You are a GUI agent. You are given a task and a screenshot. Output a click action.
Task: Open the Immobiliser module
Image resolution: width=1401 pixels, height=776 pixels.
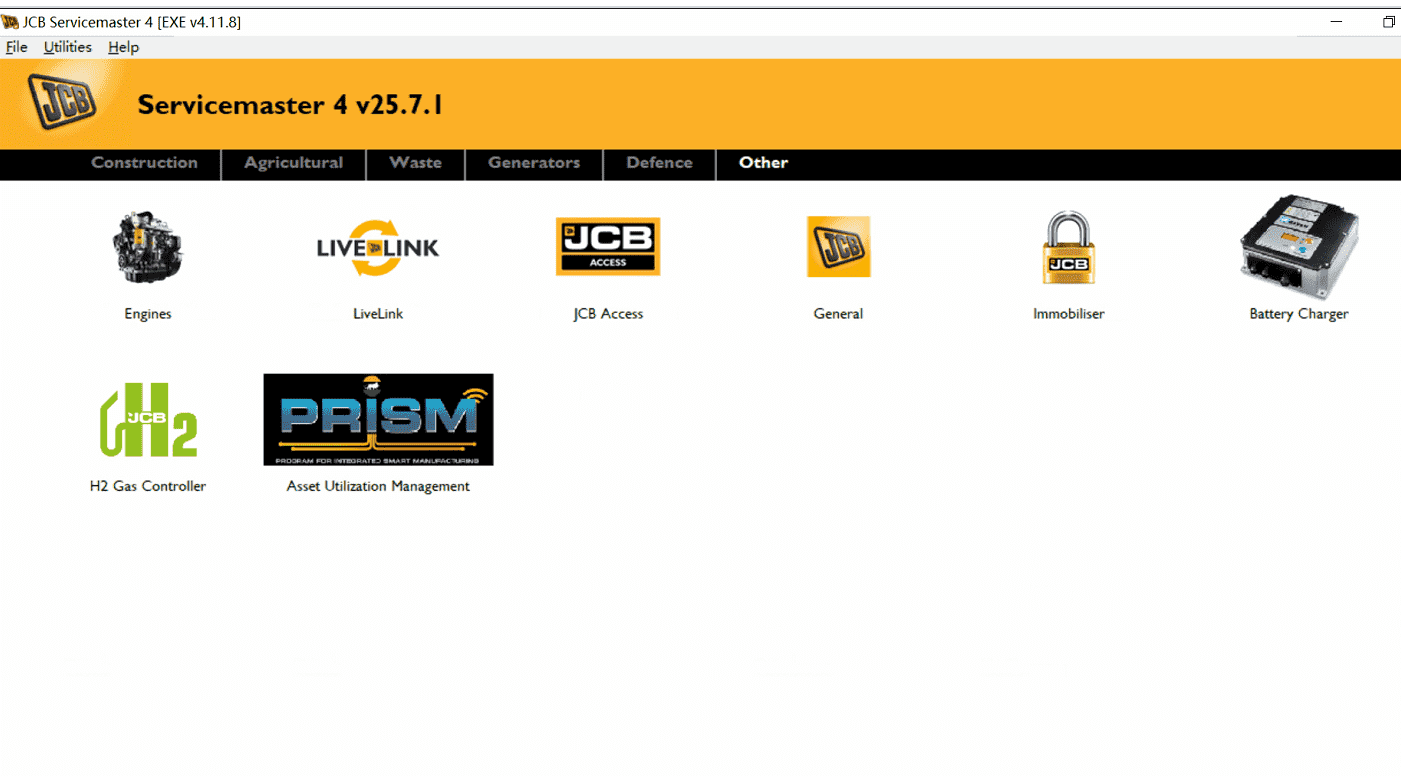pyautogui.click(x=1068, y=246)
